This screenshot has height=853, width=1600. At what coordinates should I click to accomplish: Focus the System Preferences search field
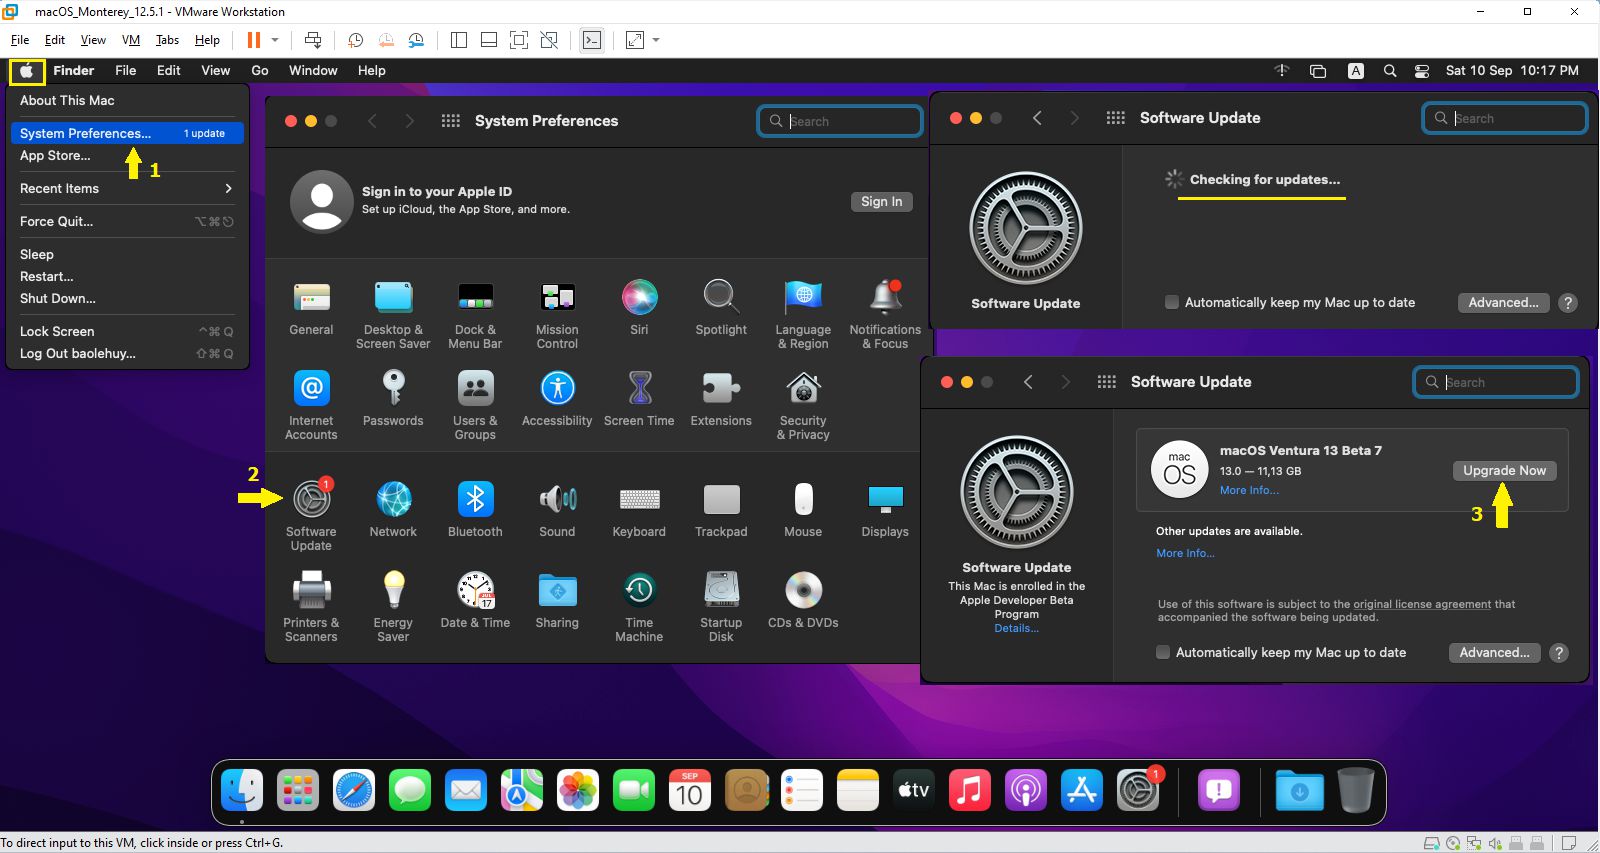[840, 121]
